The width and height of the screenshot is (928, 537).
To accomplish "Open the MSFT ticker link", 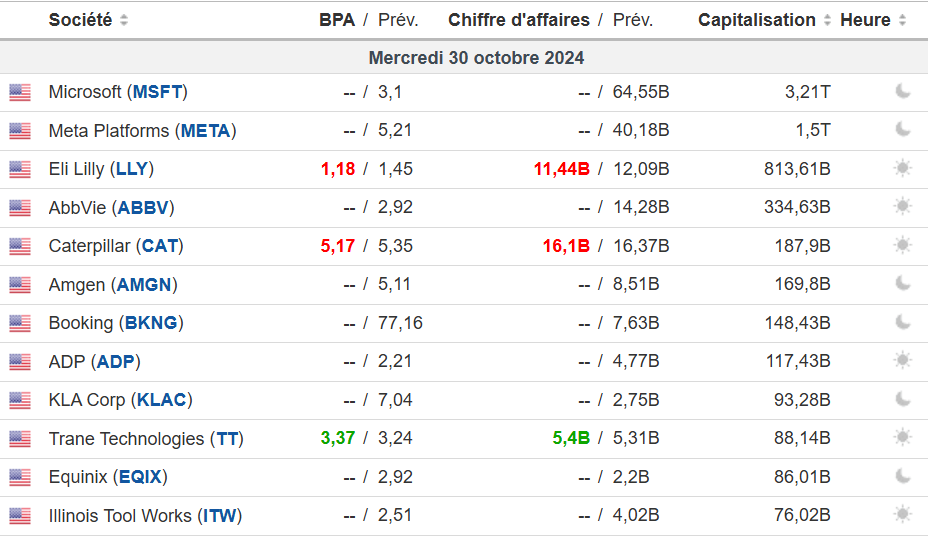I will click(x=158, y=92).
